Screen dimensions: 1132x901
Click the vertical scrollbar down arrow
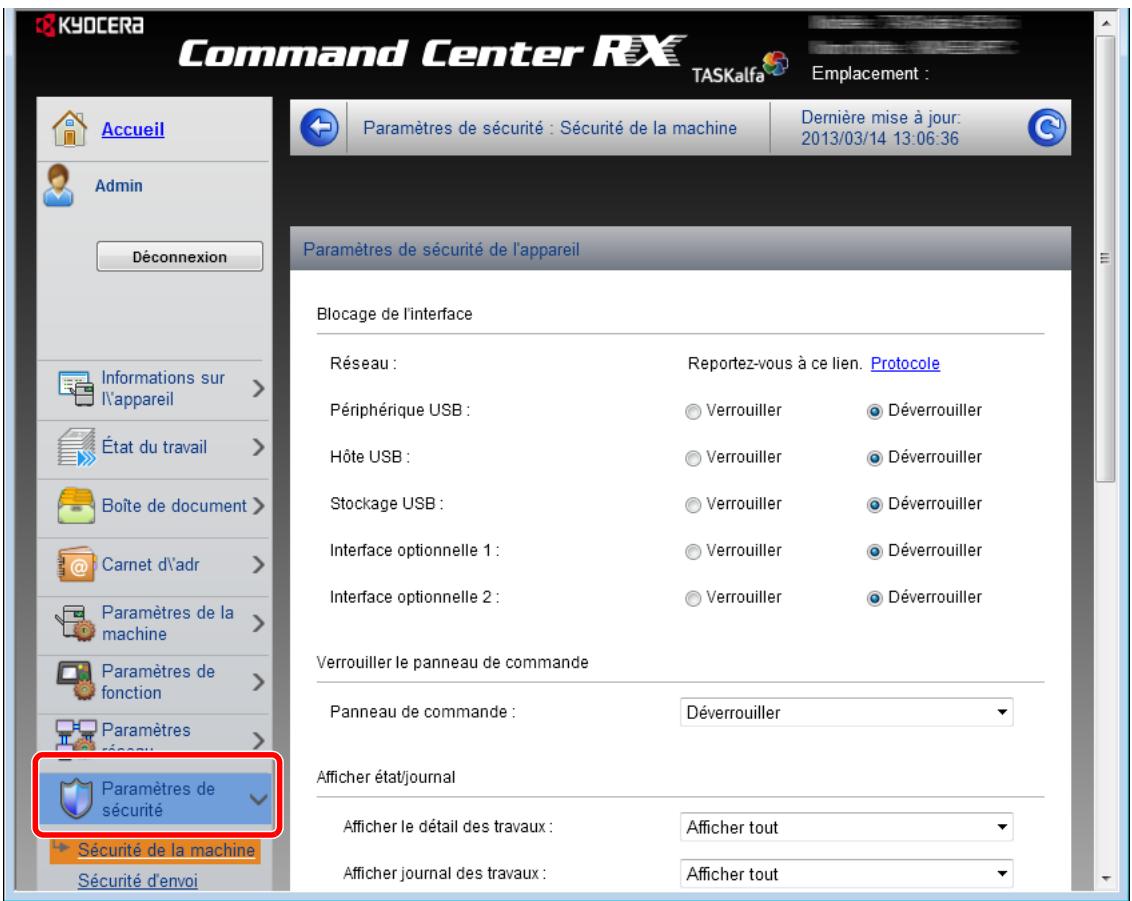point(1105,878)
